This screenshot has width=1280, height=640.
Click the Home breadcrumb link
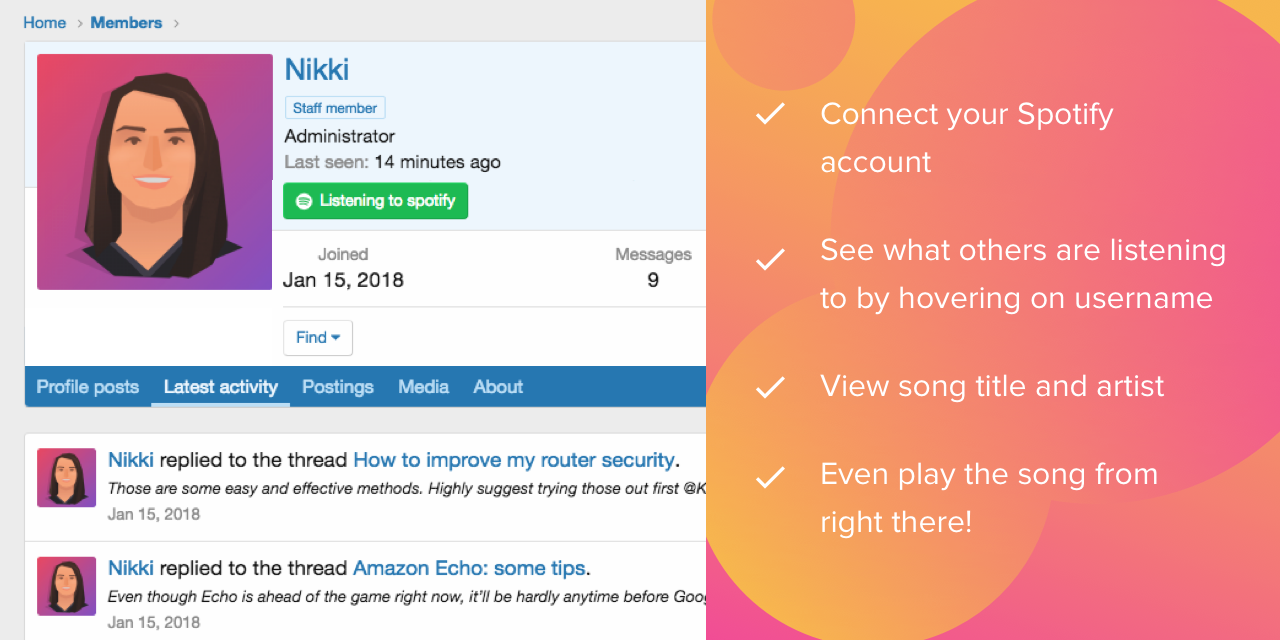point(45,22)
